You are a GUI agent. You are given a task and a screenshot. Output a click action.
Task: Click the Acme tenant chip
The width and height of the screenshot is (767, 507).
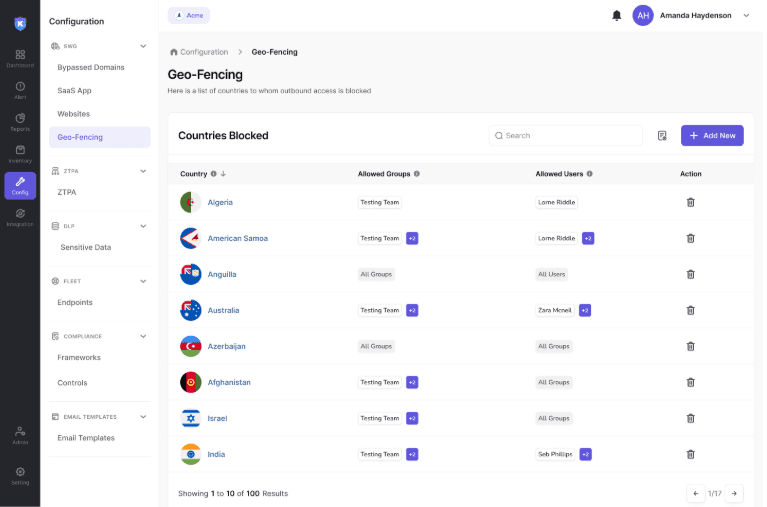[189, 15]
